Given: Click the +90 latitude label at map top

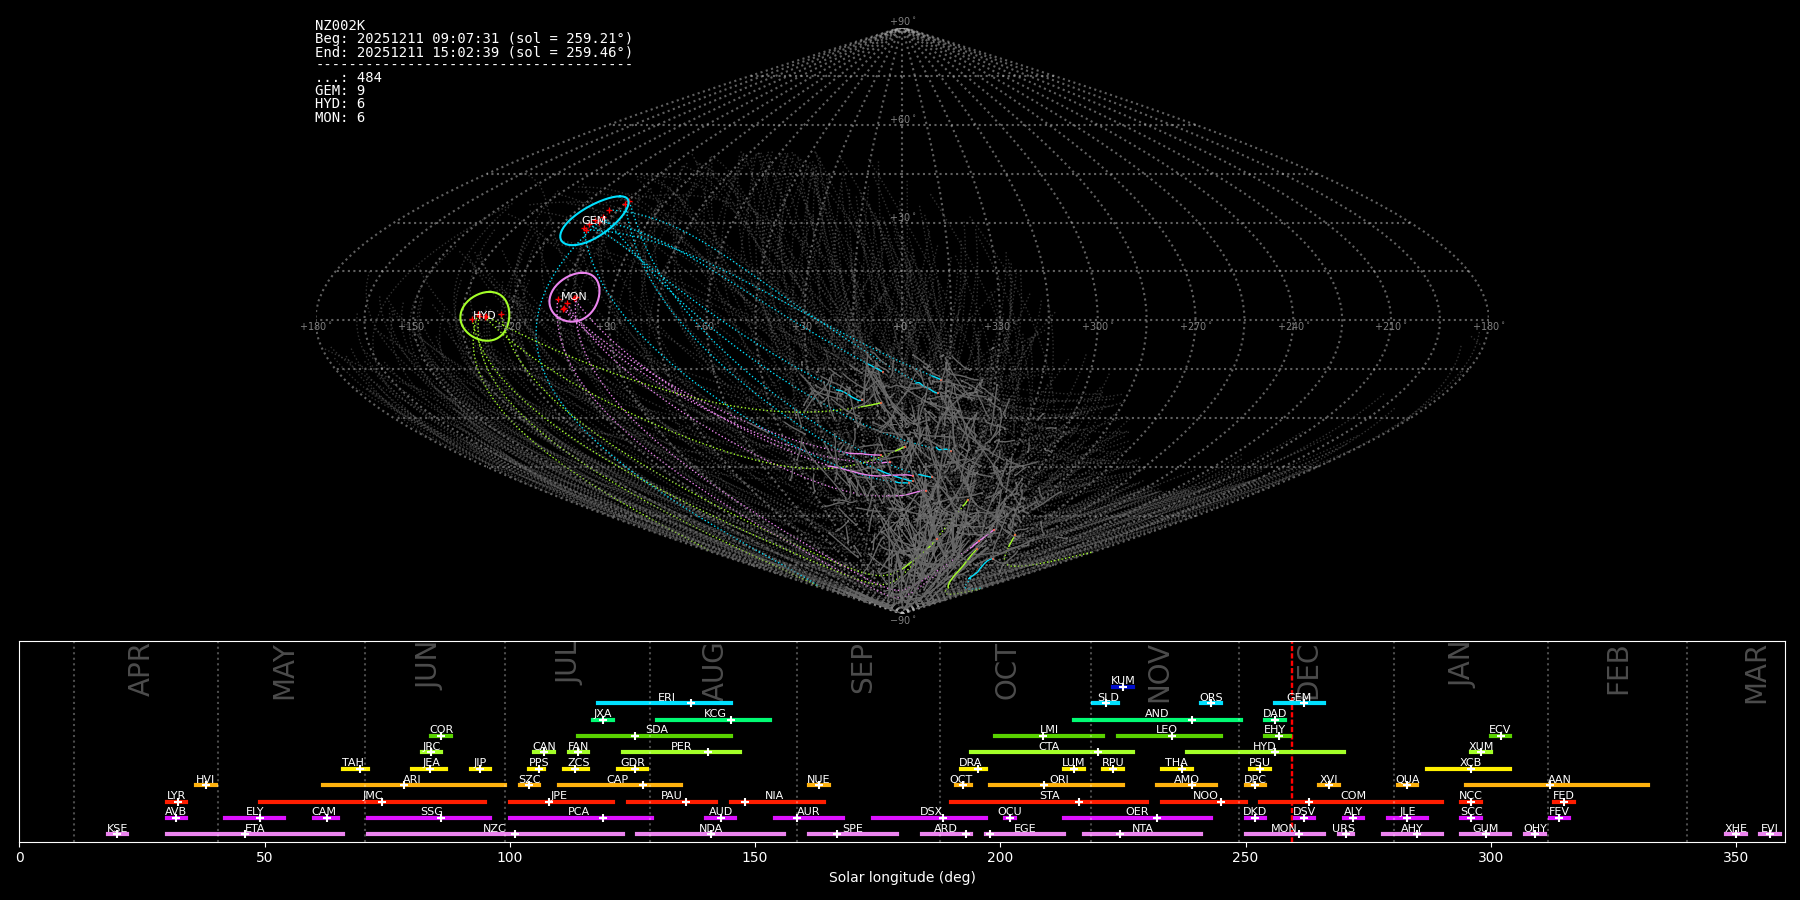Looking at the screenshot, I should 901,22.
